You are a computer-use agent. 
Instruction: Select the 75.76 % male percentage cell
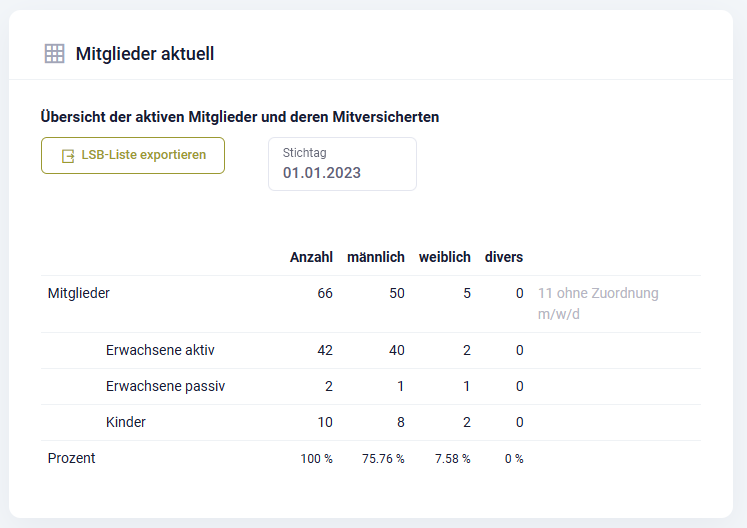[x=383, y=459]
